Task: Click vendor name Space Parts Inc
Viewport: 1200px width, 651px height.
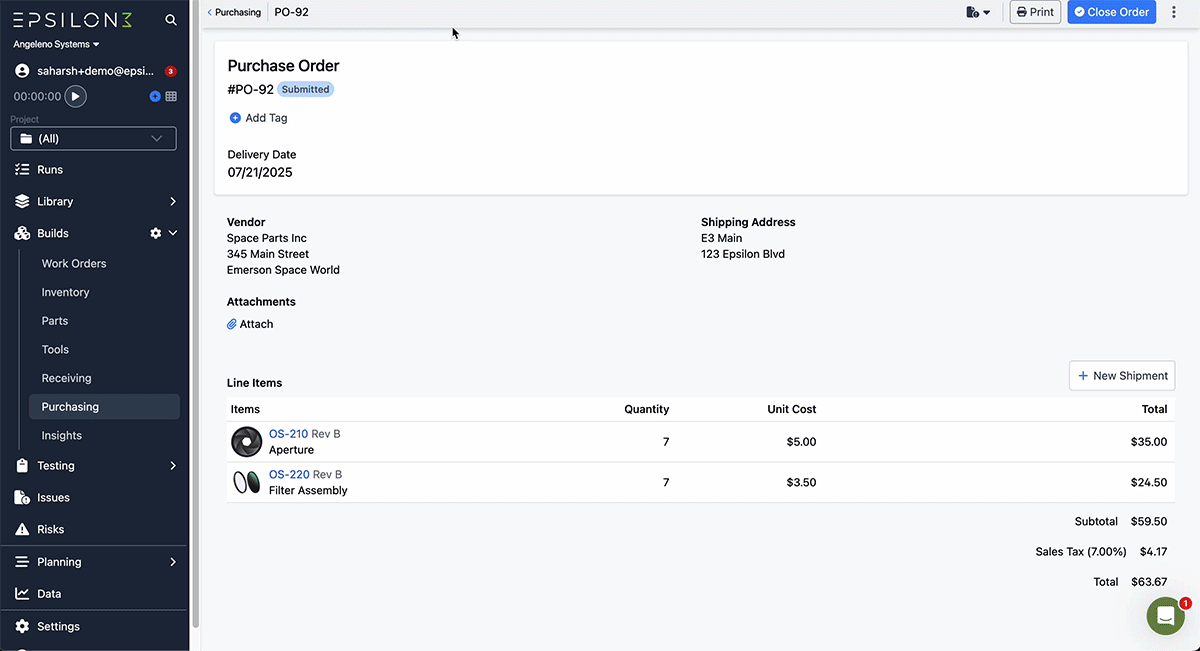Action: pos(267,238)
